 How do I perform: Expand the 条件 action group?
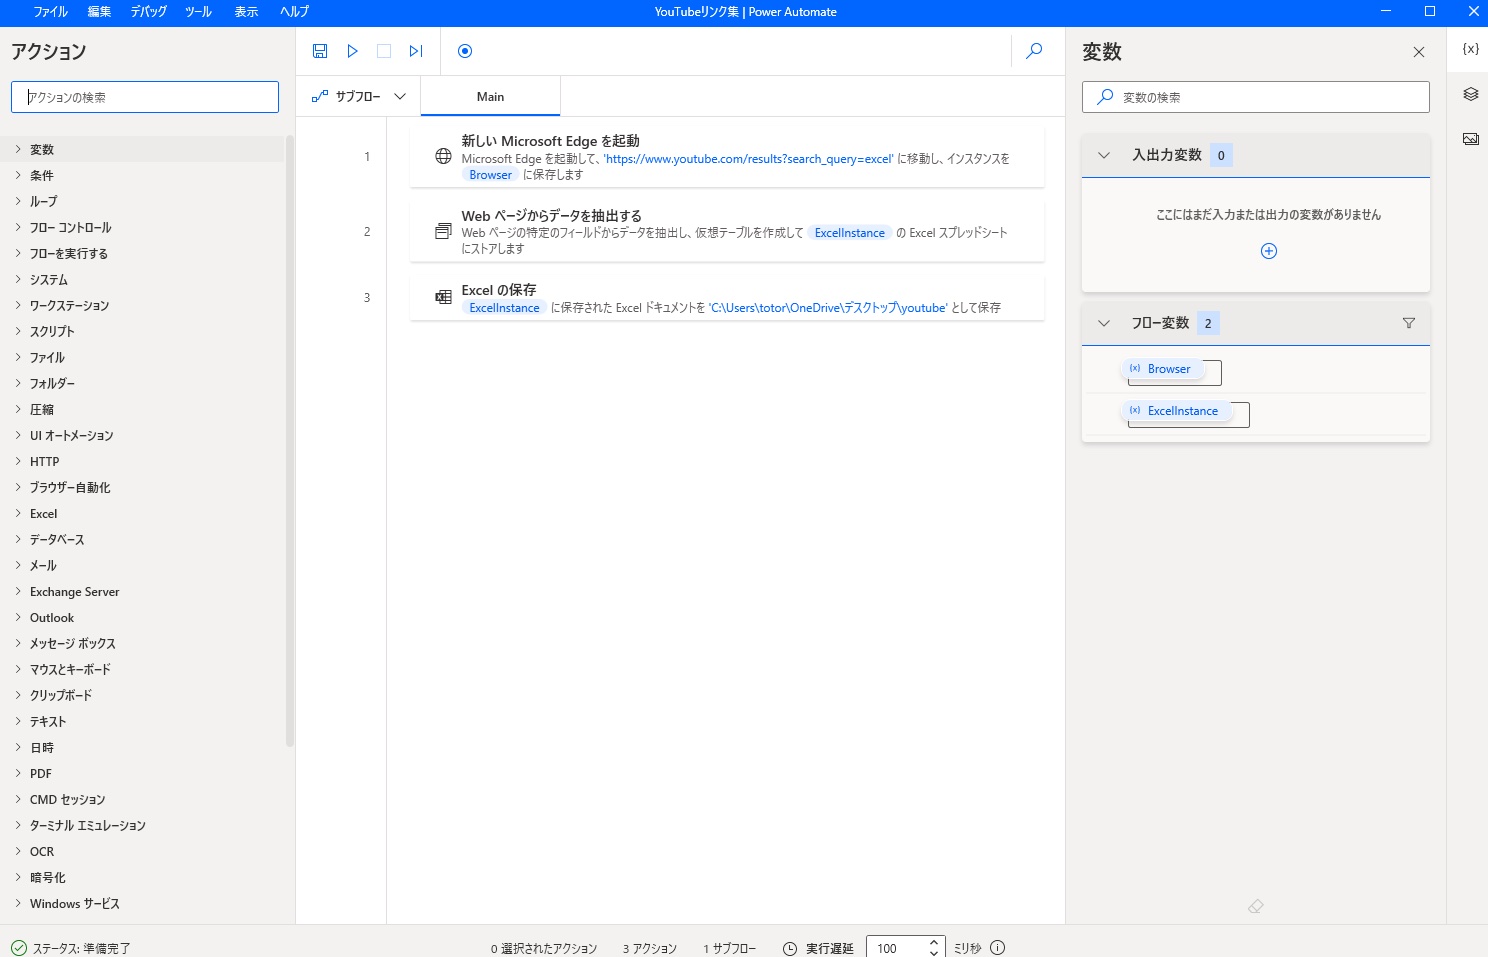[18, 175]
